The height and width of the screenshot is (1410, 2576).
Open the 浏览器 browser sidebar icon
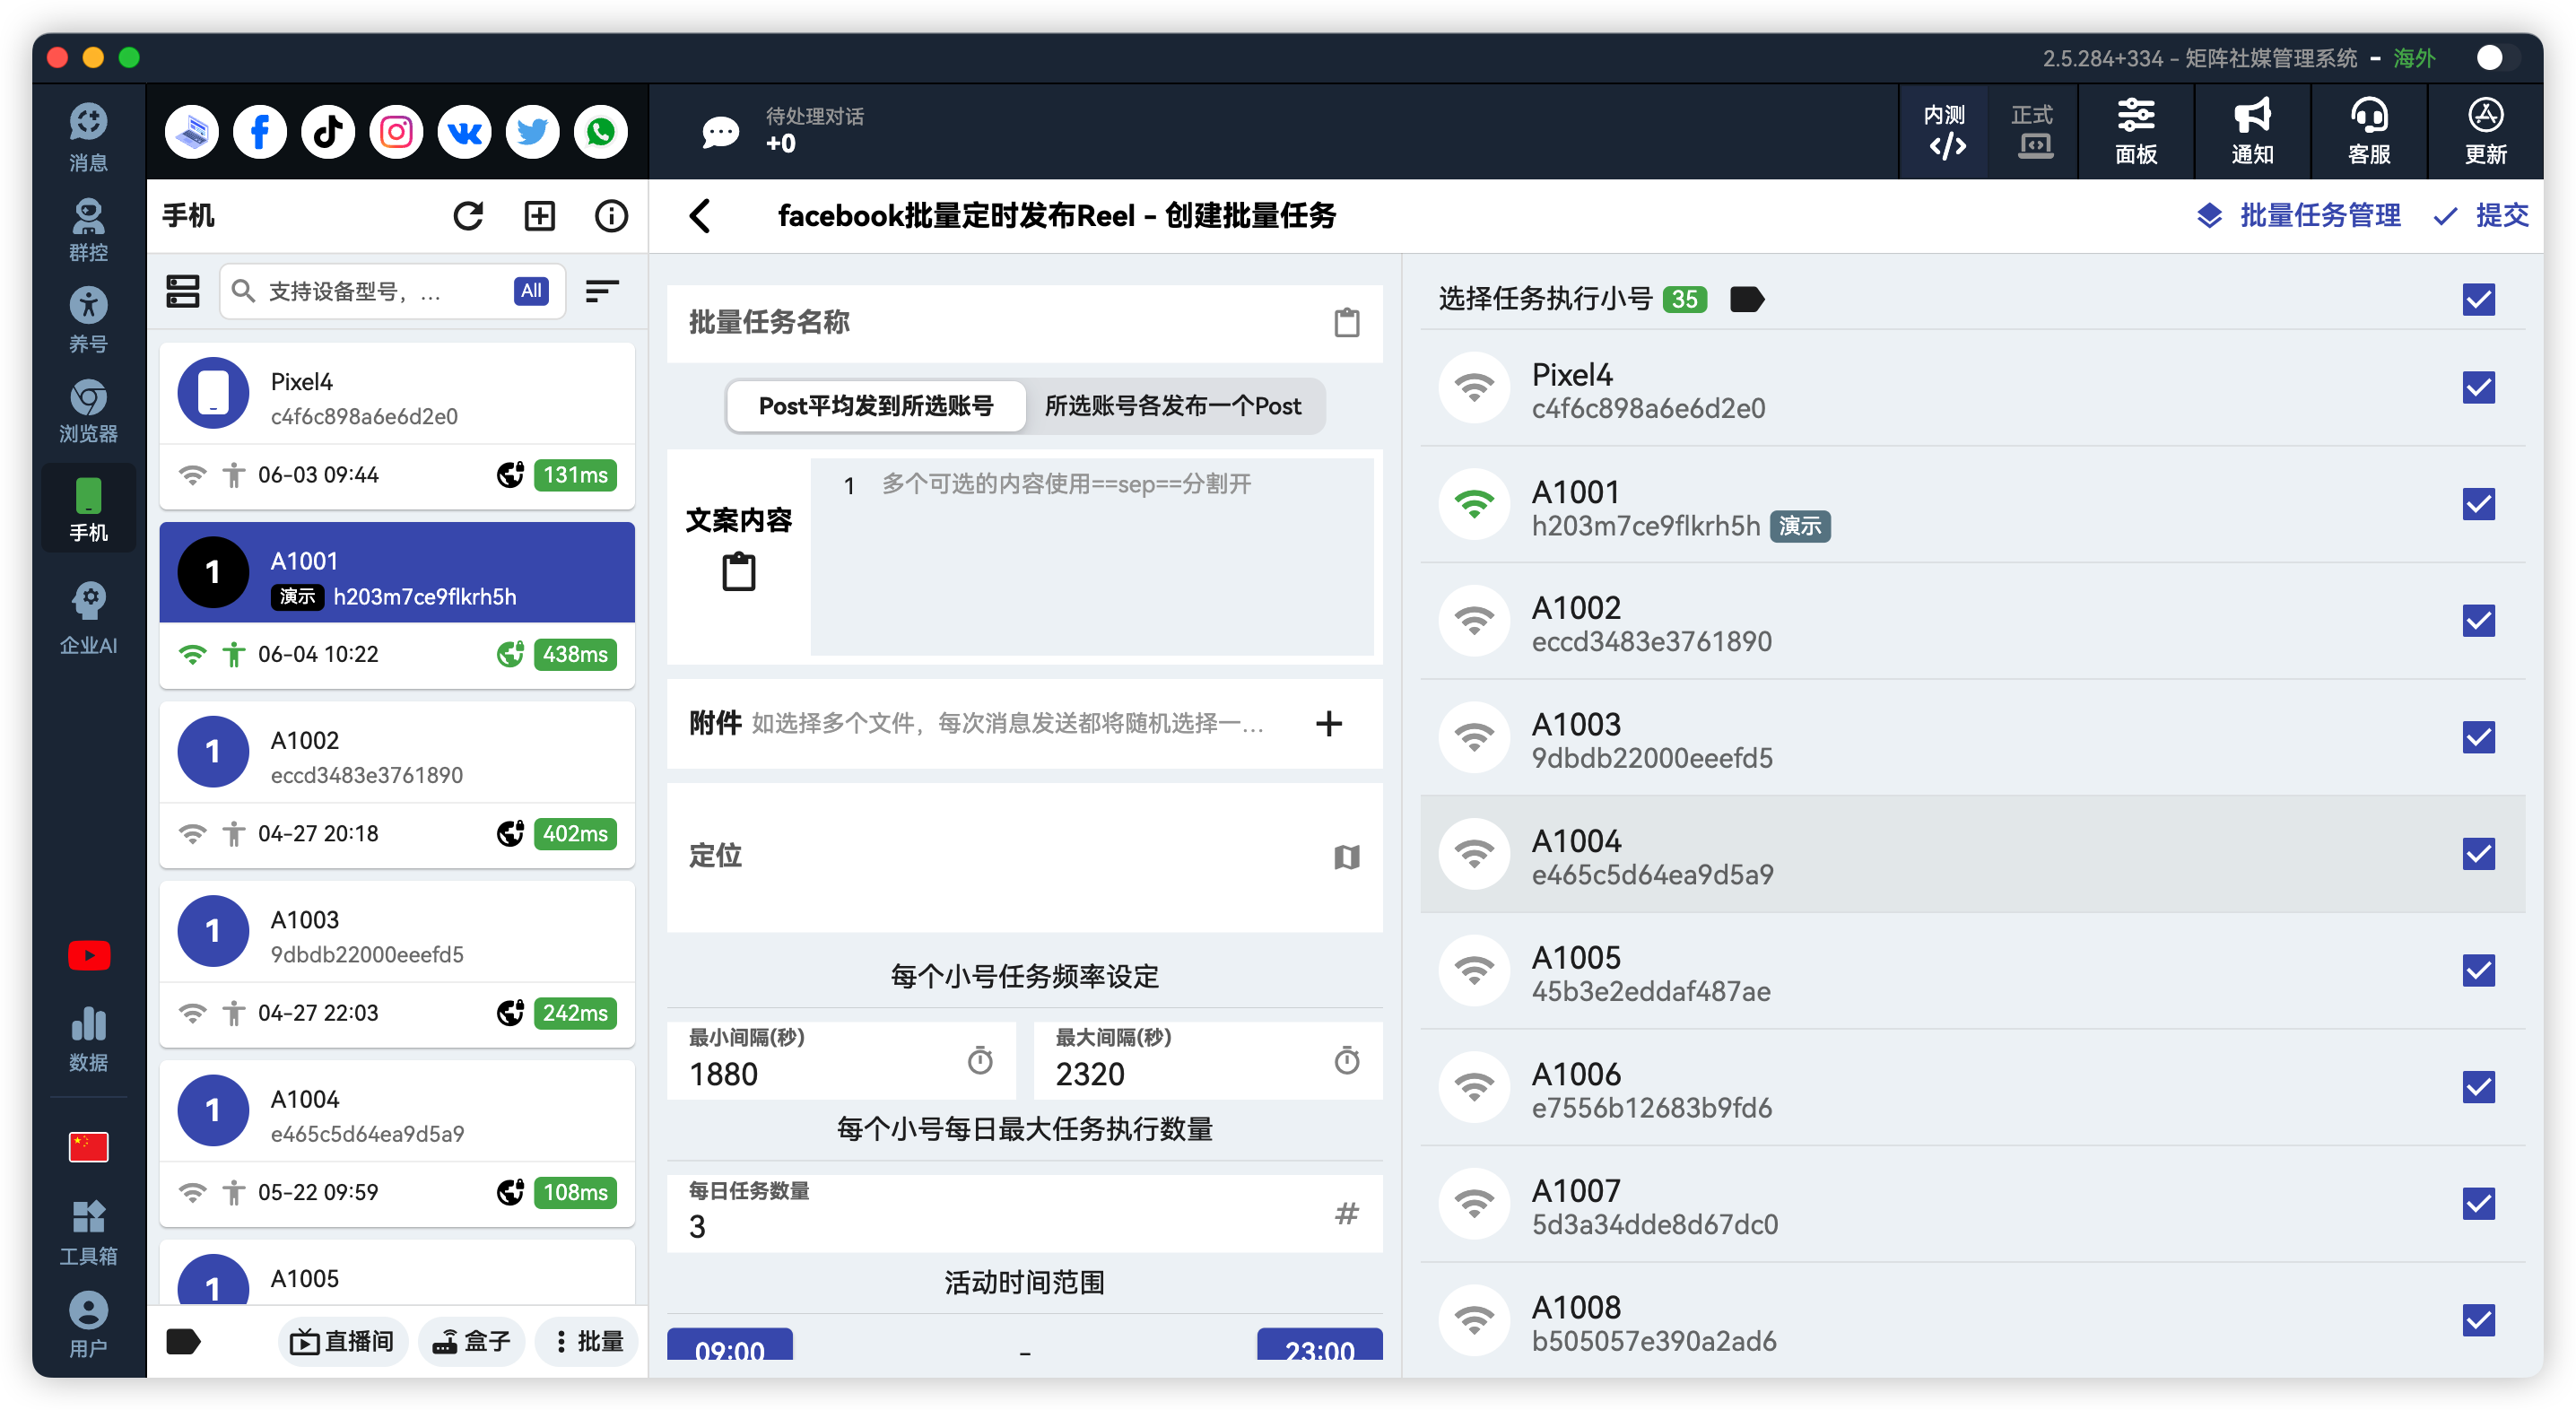click(88, 411)
